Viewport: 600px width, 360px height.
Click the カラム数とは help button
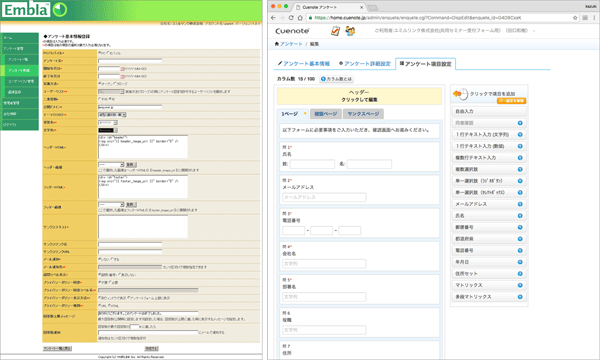[x=336, y=79]
